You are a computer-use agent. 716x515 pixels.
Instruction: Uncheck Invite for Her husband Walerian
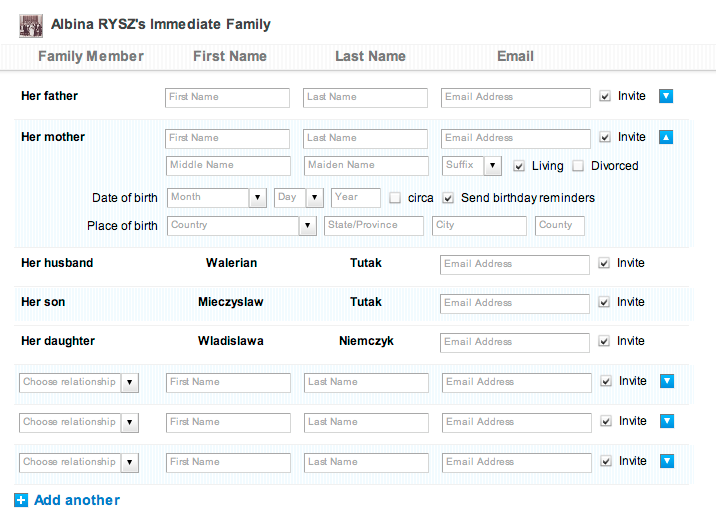pyautogui.click(x=604, y=263)
